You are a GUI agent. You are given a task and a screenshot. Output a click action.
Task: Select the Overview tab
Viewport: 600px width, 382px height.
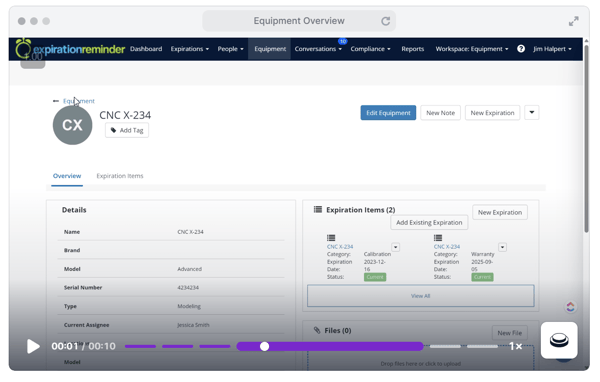(67, 176)
